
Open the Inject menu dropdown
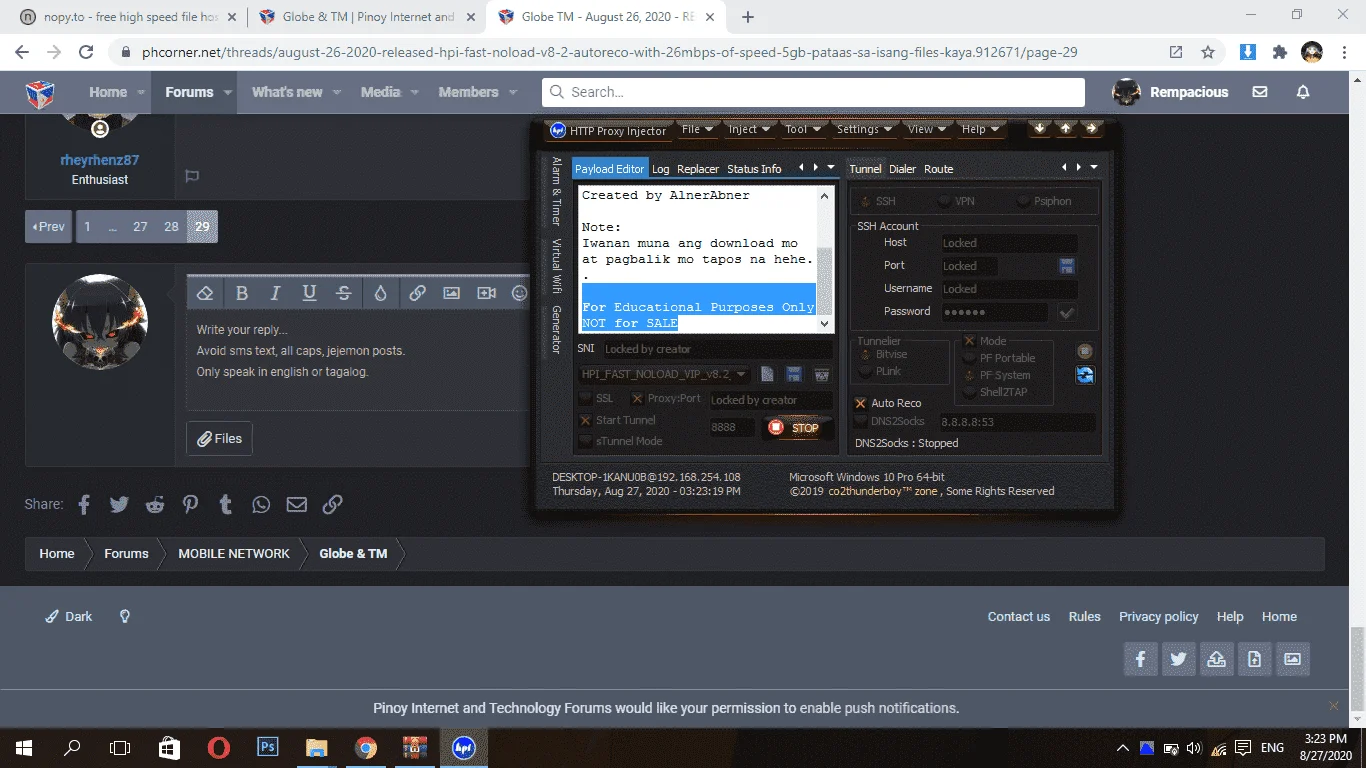point(749,129)
